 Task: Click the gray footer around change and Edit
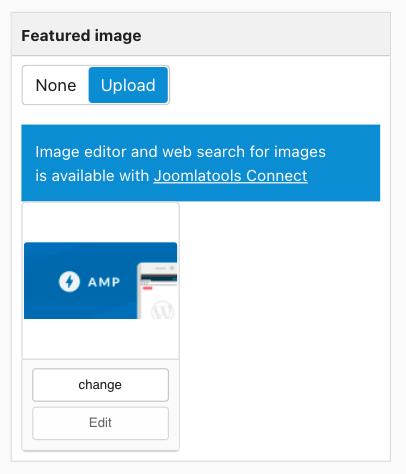[100, 404]
